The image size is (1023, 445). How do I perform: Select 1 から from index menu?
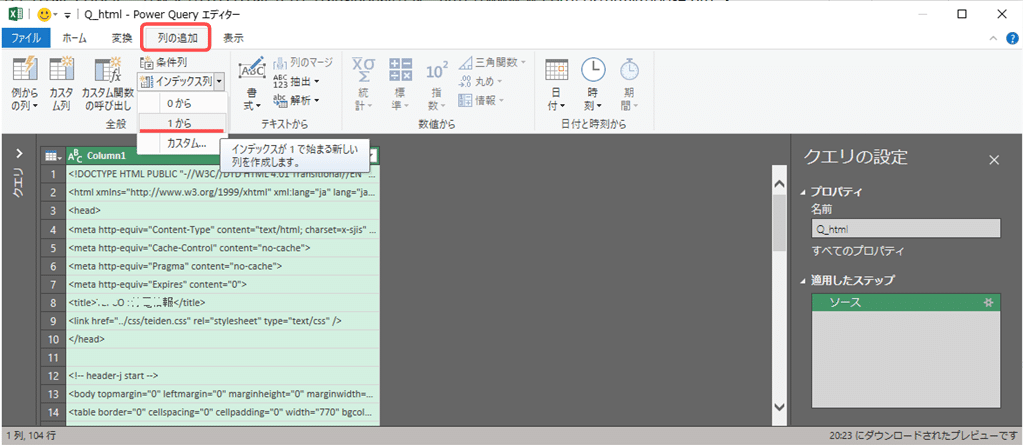click(x=182, y=122)
